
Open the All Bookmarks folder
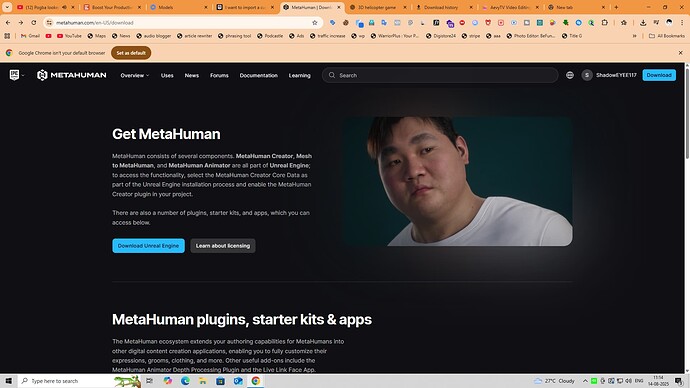pyautogui.click(x=667, y=36)
